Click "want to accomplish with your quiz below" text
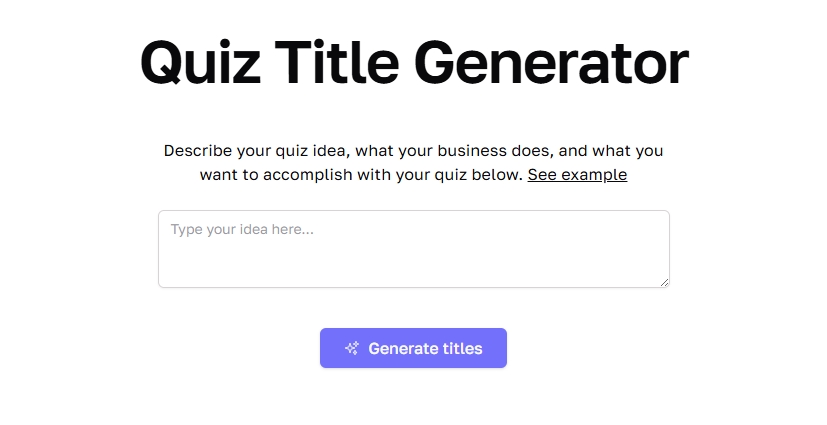The height and width of the screenshot is (425, 827). coord(360,175)
